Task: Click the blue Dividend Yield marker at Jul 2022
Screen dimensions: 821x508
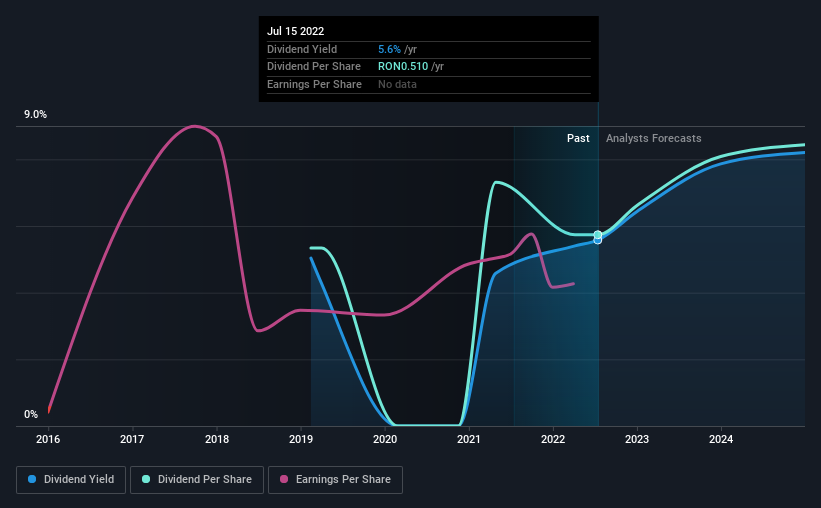Action: (x=597, y=240)
